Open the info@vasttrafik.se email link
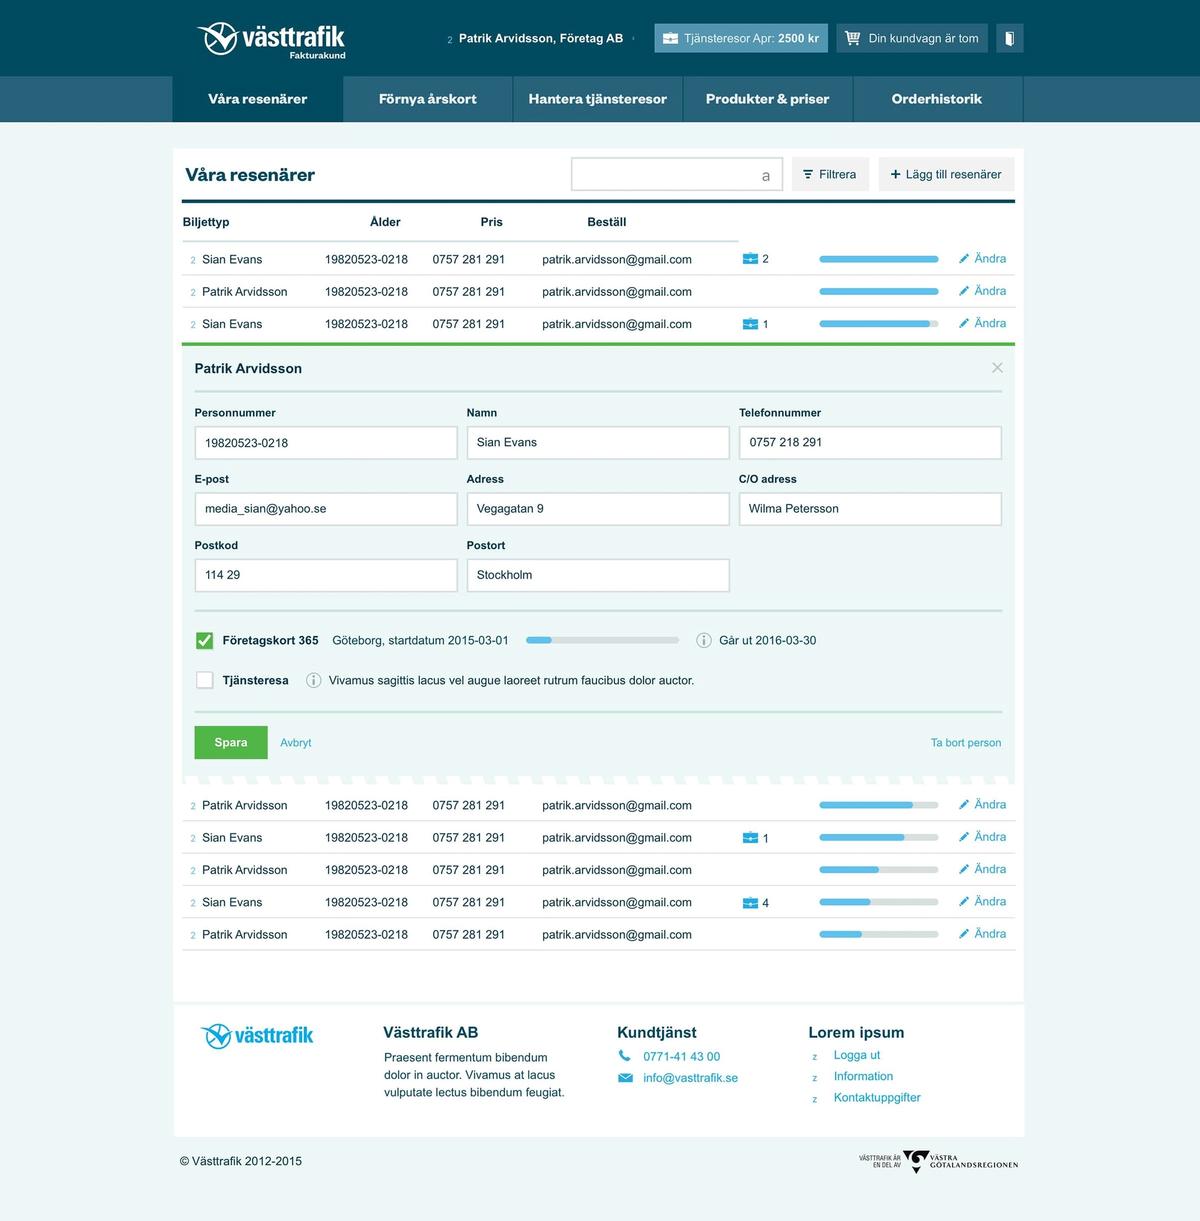 pyautogui.click(x=690, y=1078)
